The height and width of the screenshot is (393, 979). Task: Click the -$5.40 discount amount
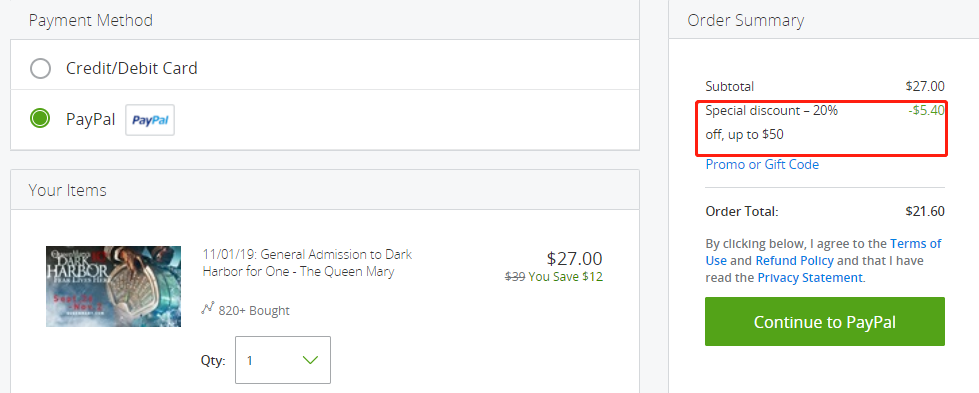coord(926,111)
